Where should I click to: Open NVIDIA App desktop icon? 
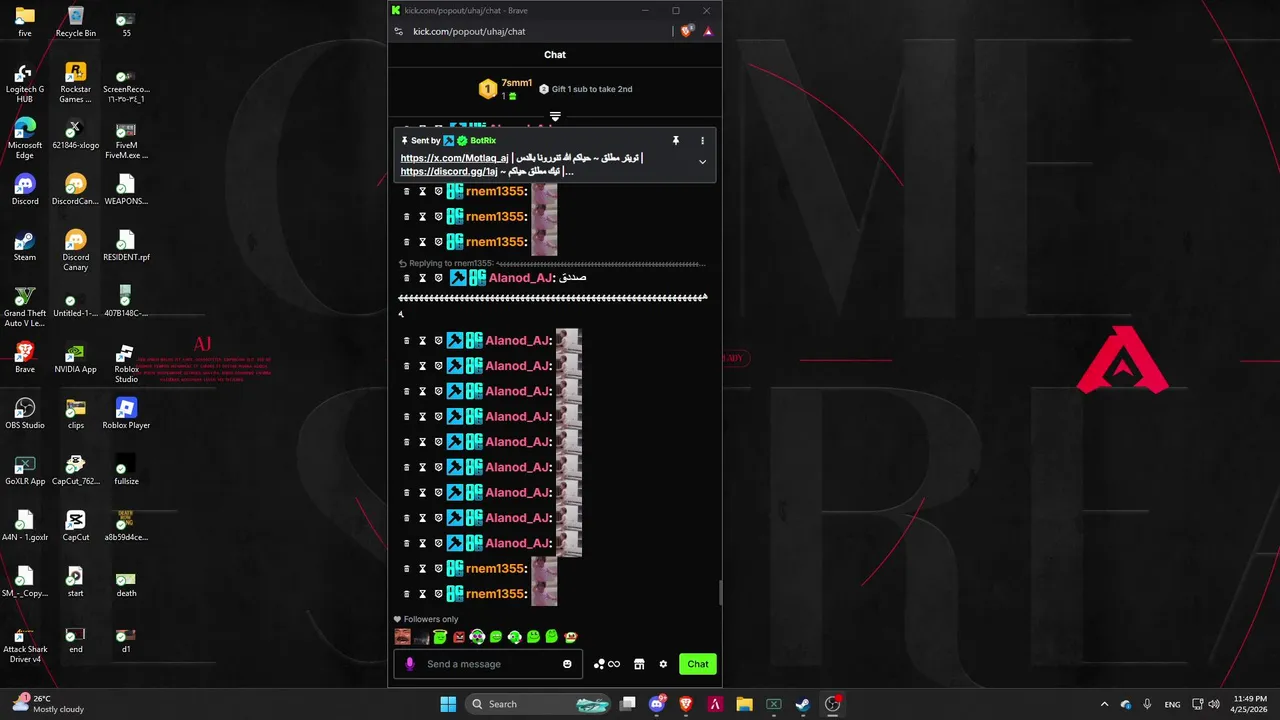pos(75,357)
